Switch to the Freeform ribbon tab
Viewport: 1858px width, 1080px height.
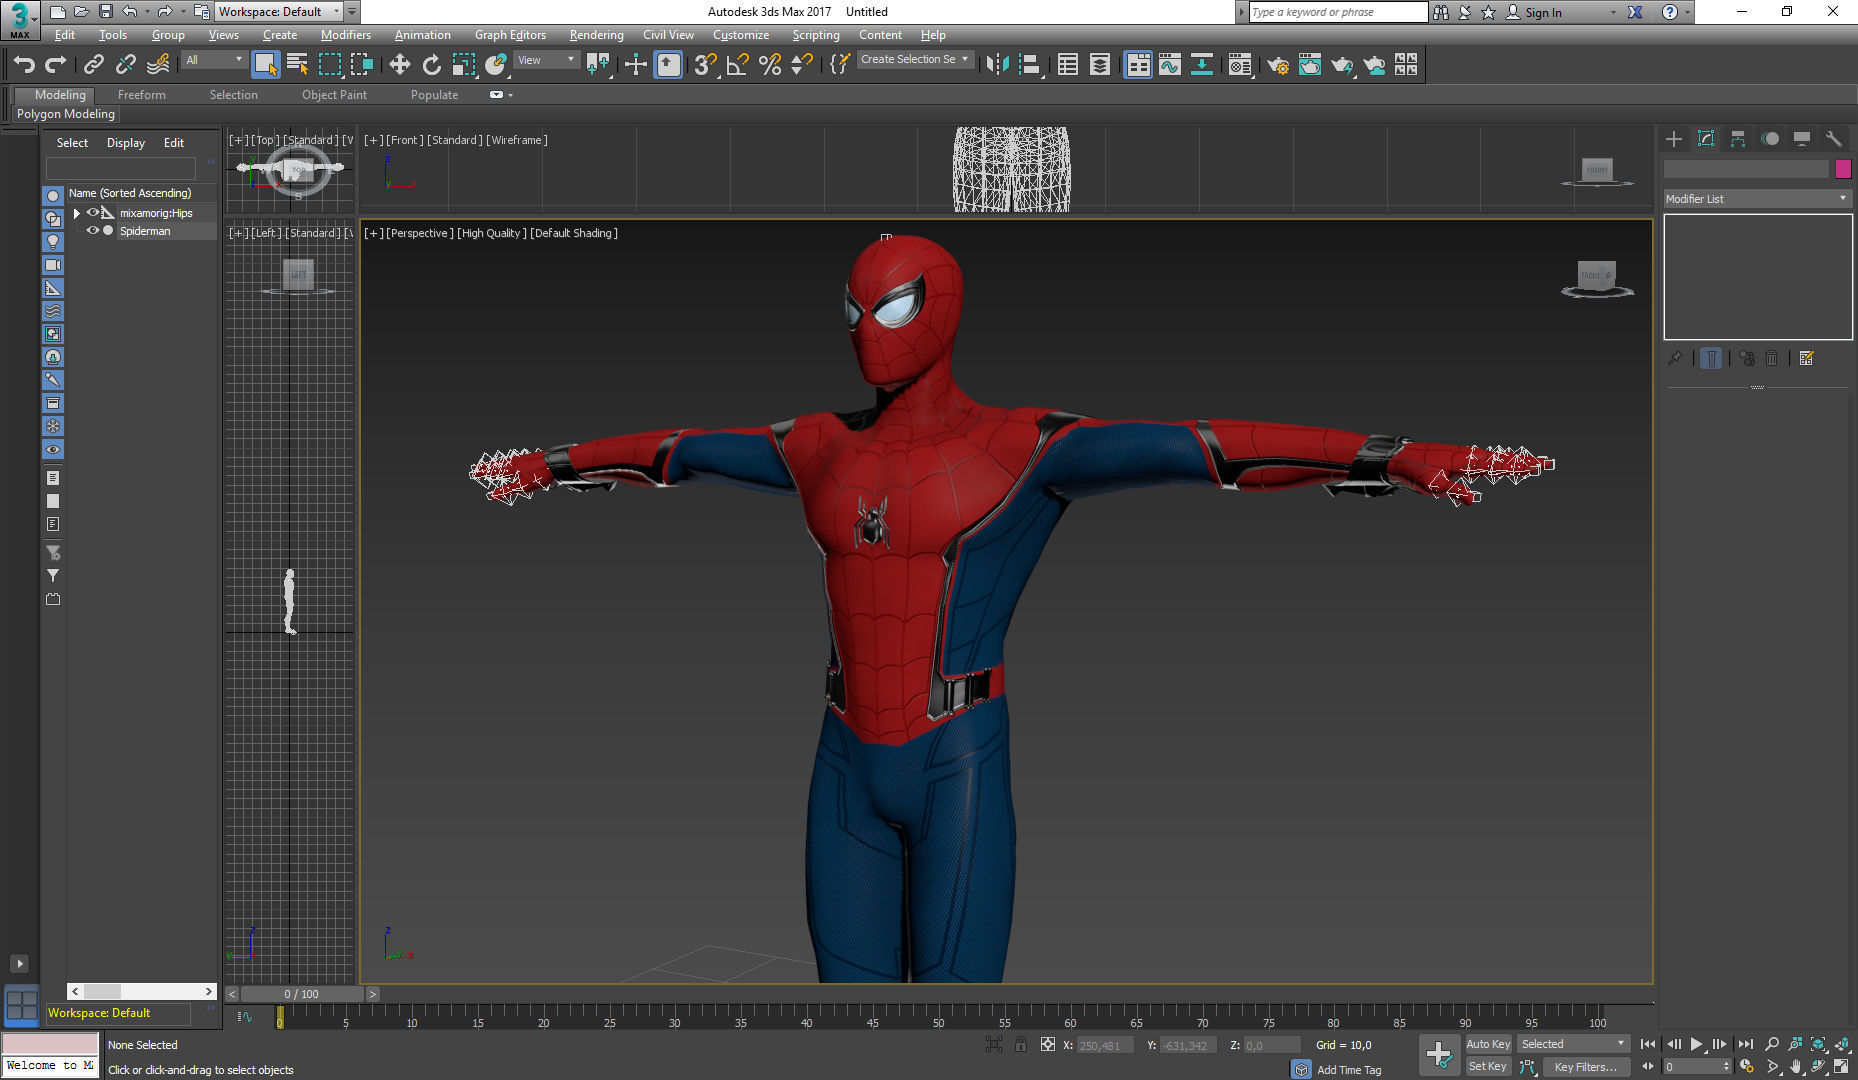tap(141, 95)
